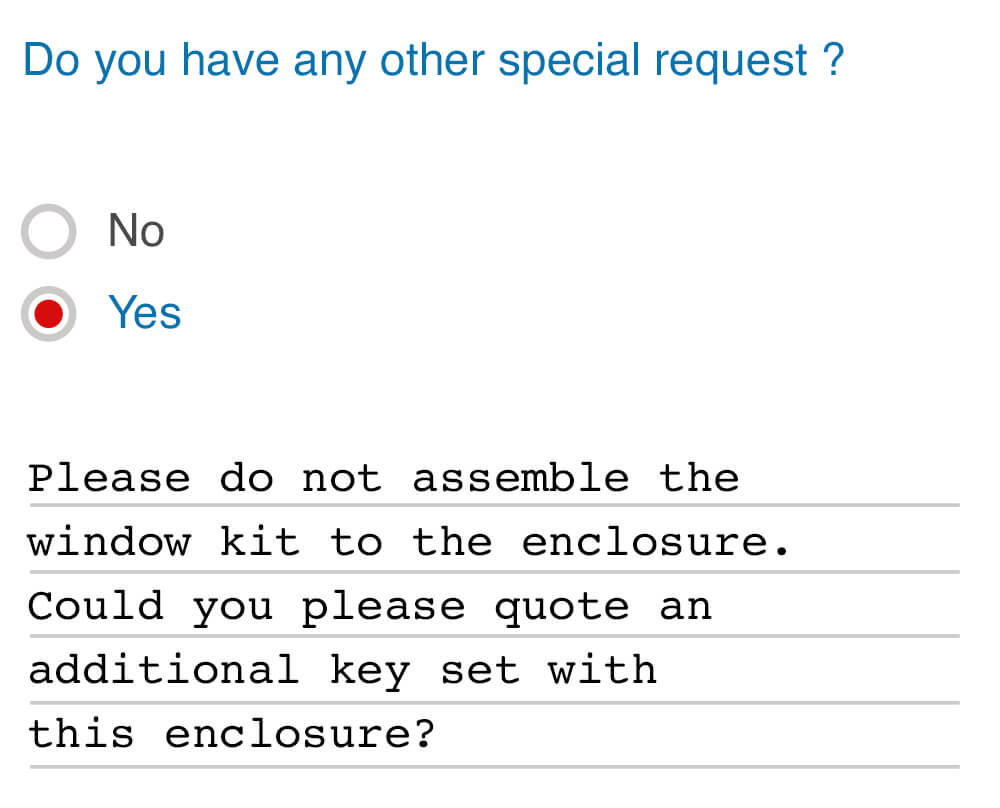The height and width of the screenshot is (808, 1000).
Task: Click the "No" option label text
Action: [136, 231]
